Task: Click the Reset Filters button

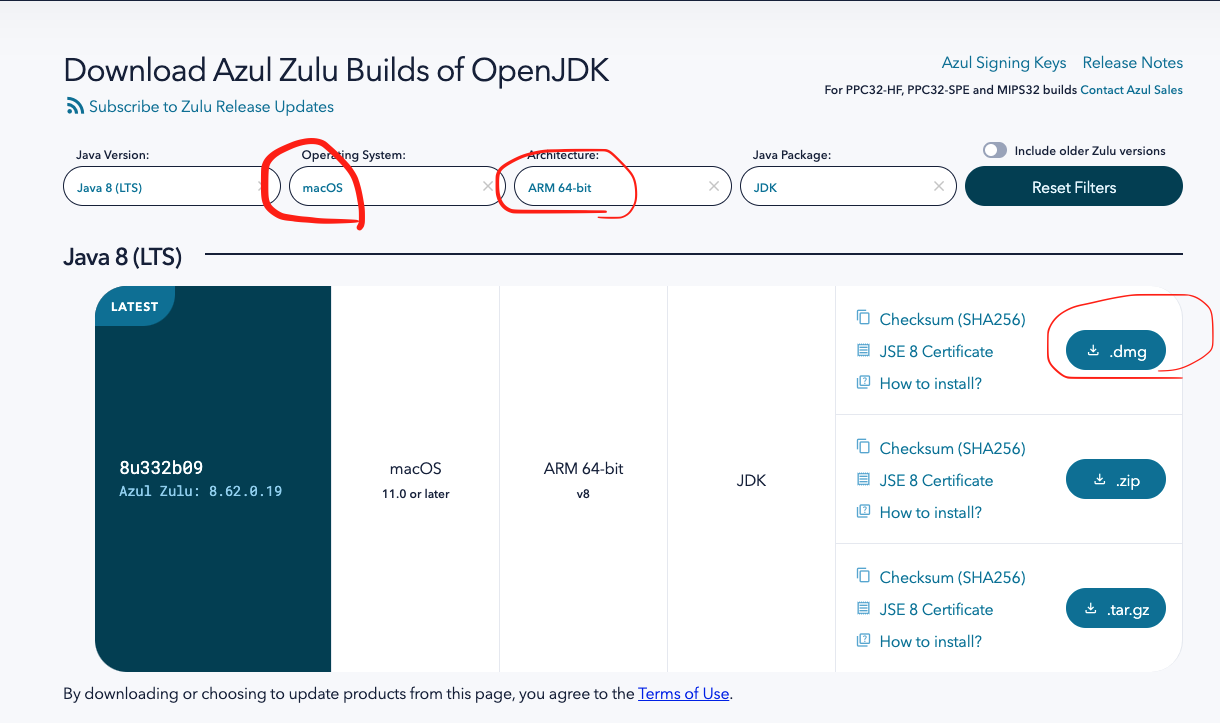Action: pyautogui.click(x=1074, y=187)
